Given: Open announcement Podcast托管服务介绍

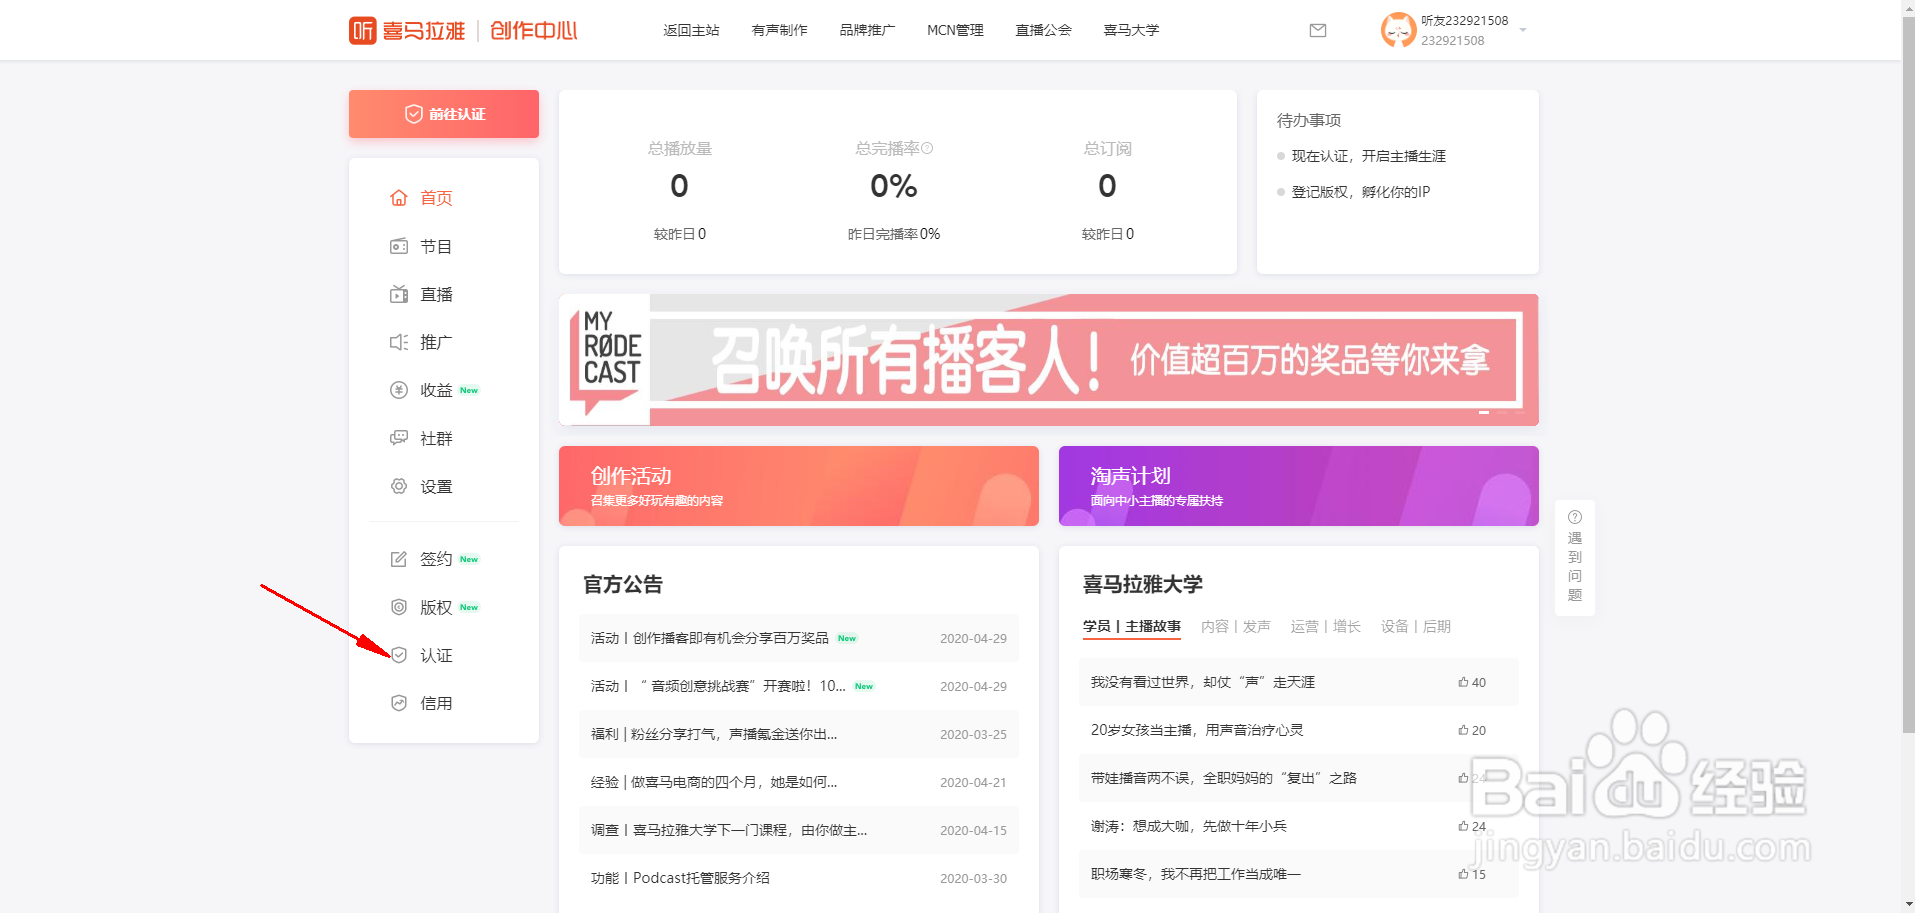Looking at the screenshot, I should click(799, 878).
